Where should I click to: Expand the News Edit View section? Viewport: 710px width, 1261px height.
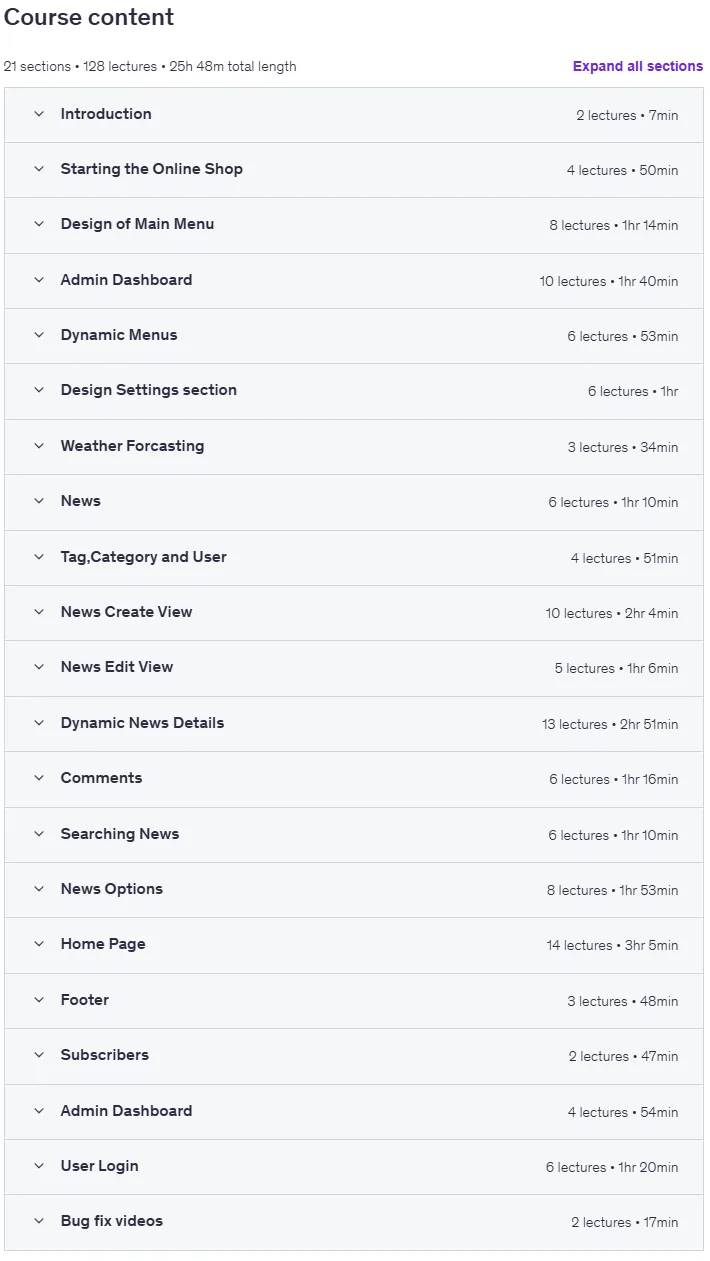[x=354, y=668]
